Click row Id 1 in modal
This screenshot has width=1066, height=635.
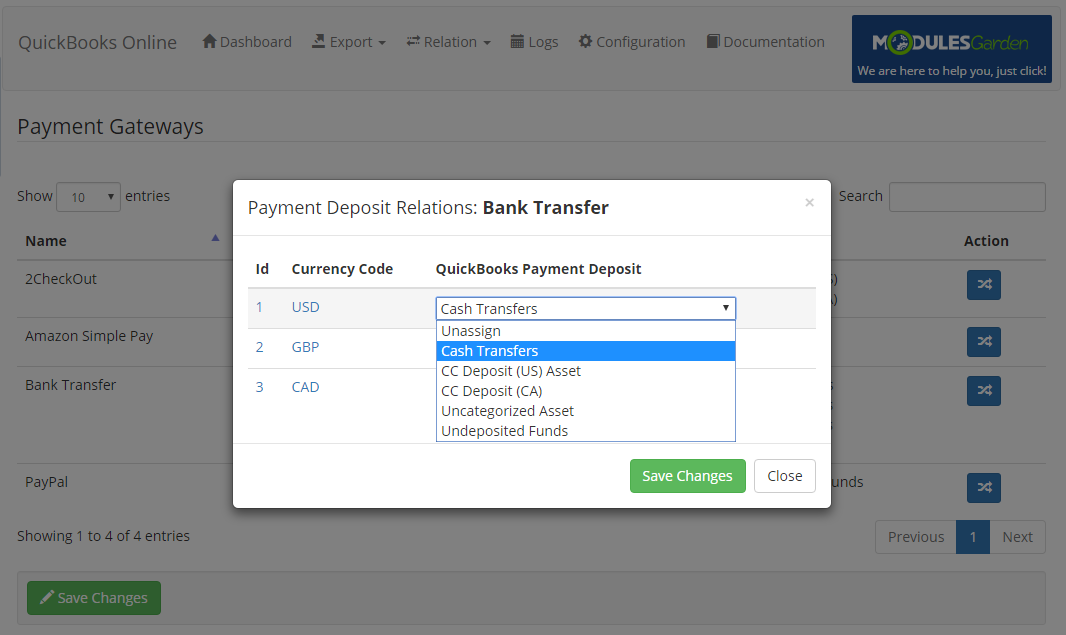(259, 307)
